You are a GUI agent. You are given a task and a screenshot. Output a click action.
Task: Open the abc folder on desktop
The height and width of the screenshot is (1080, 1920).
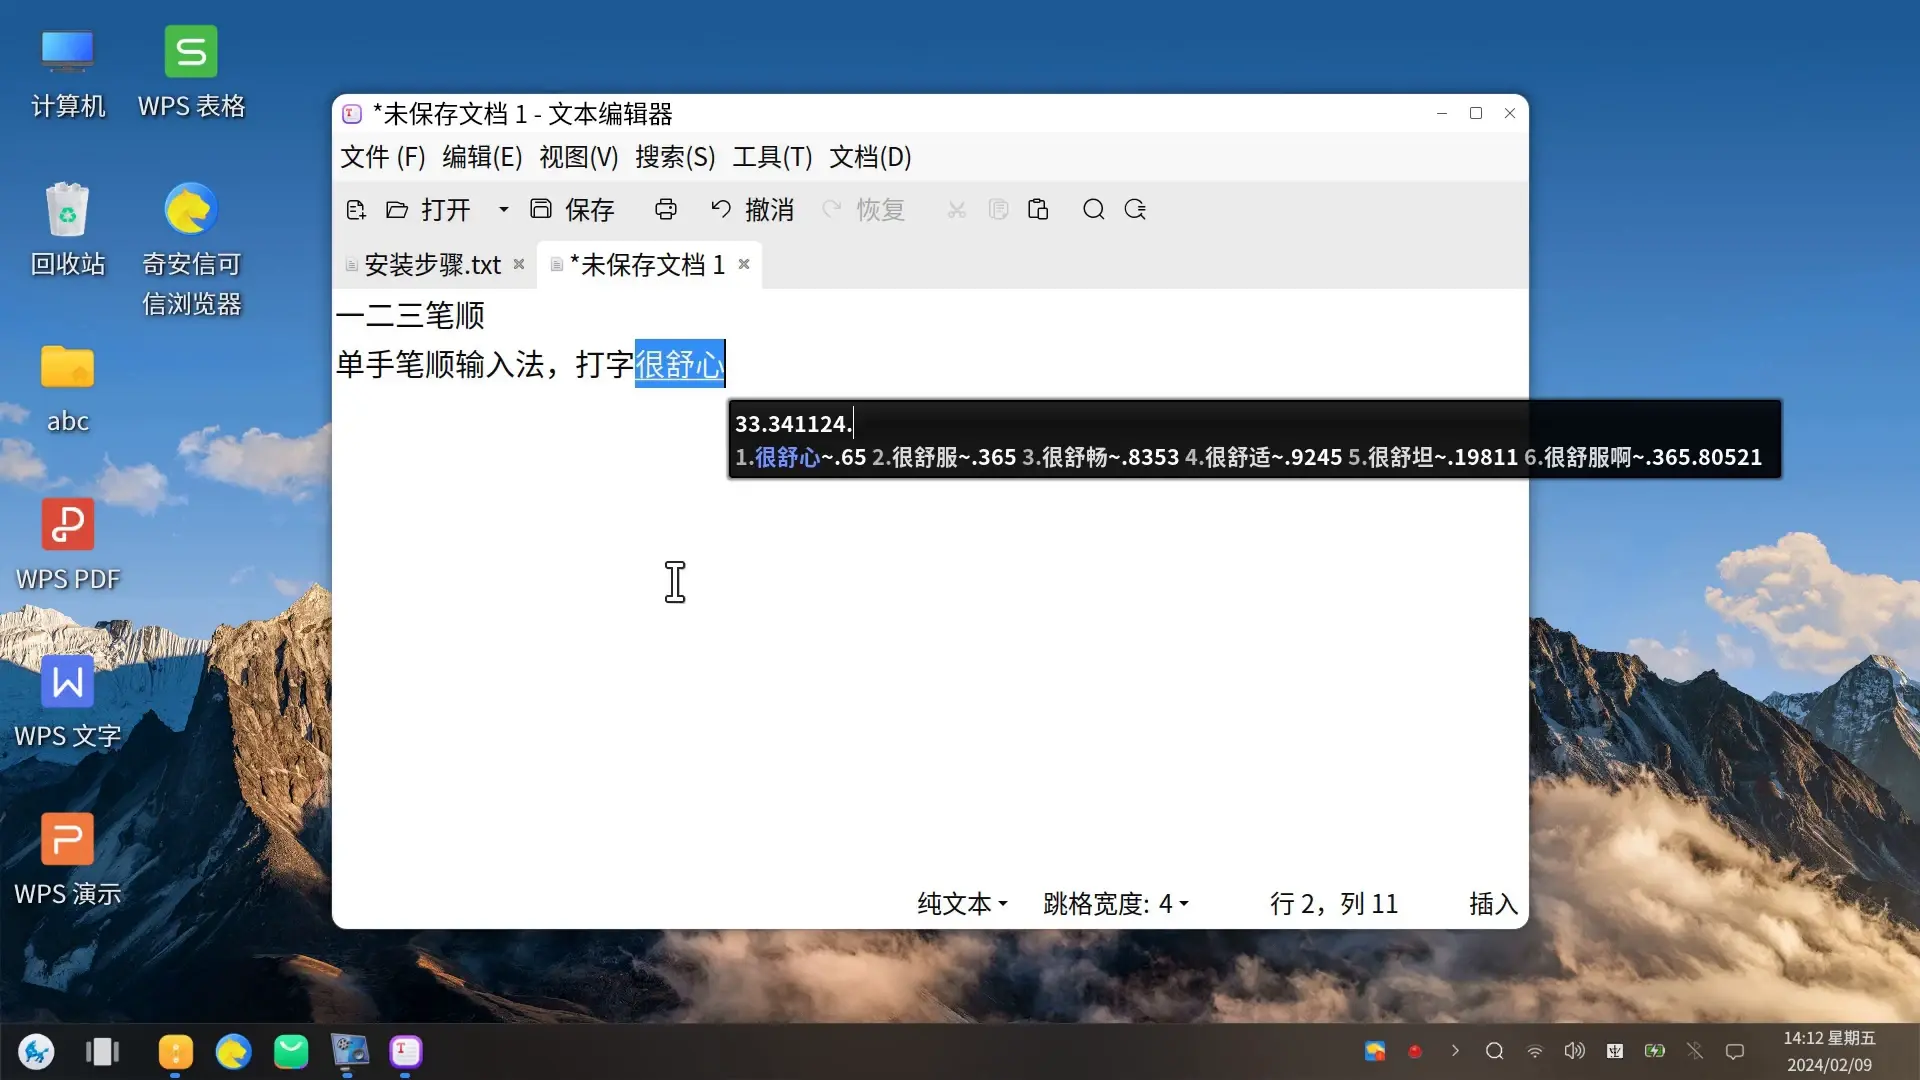(67, 390)
